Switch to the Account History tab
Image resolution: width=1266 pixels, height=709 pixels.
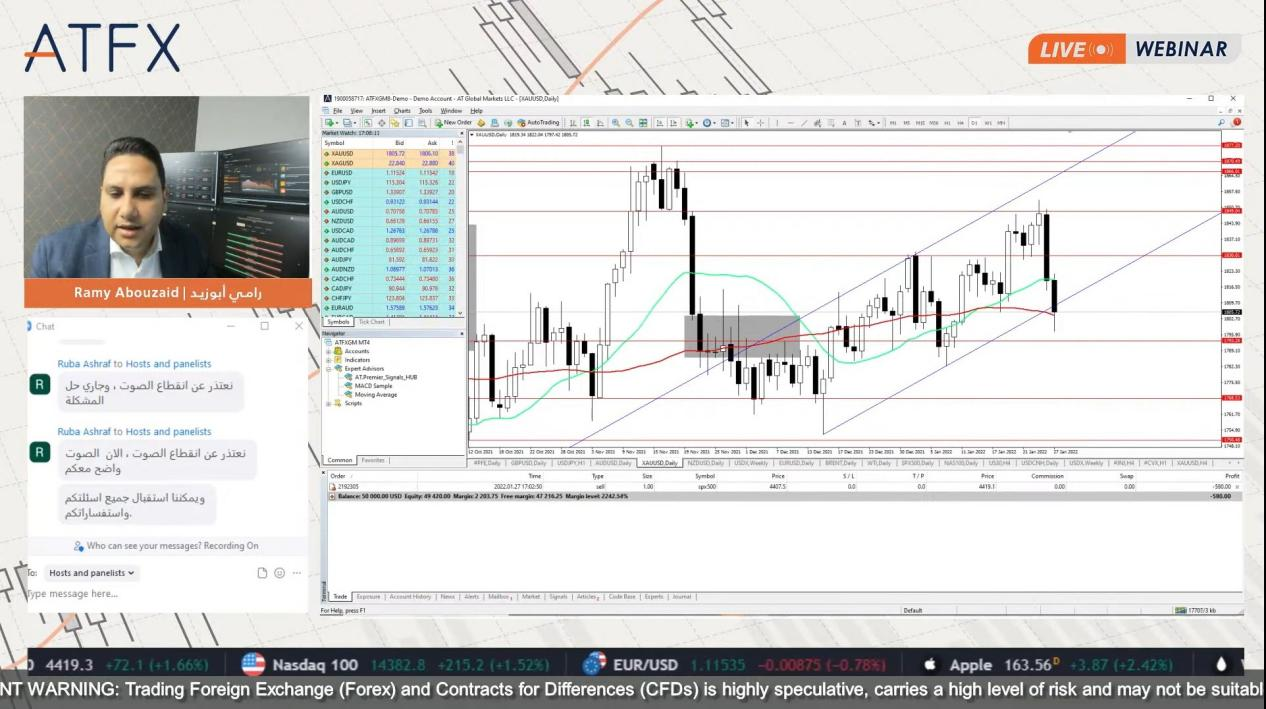tap(410, 596)
